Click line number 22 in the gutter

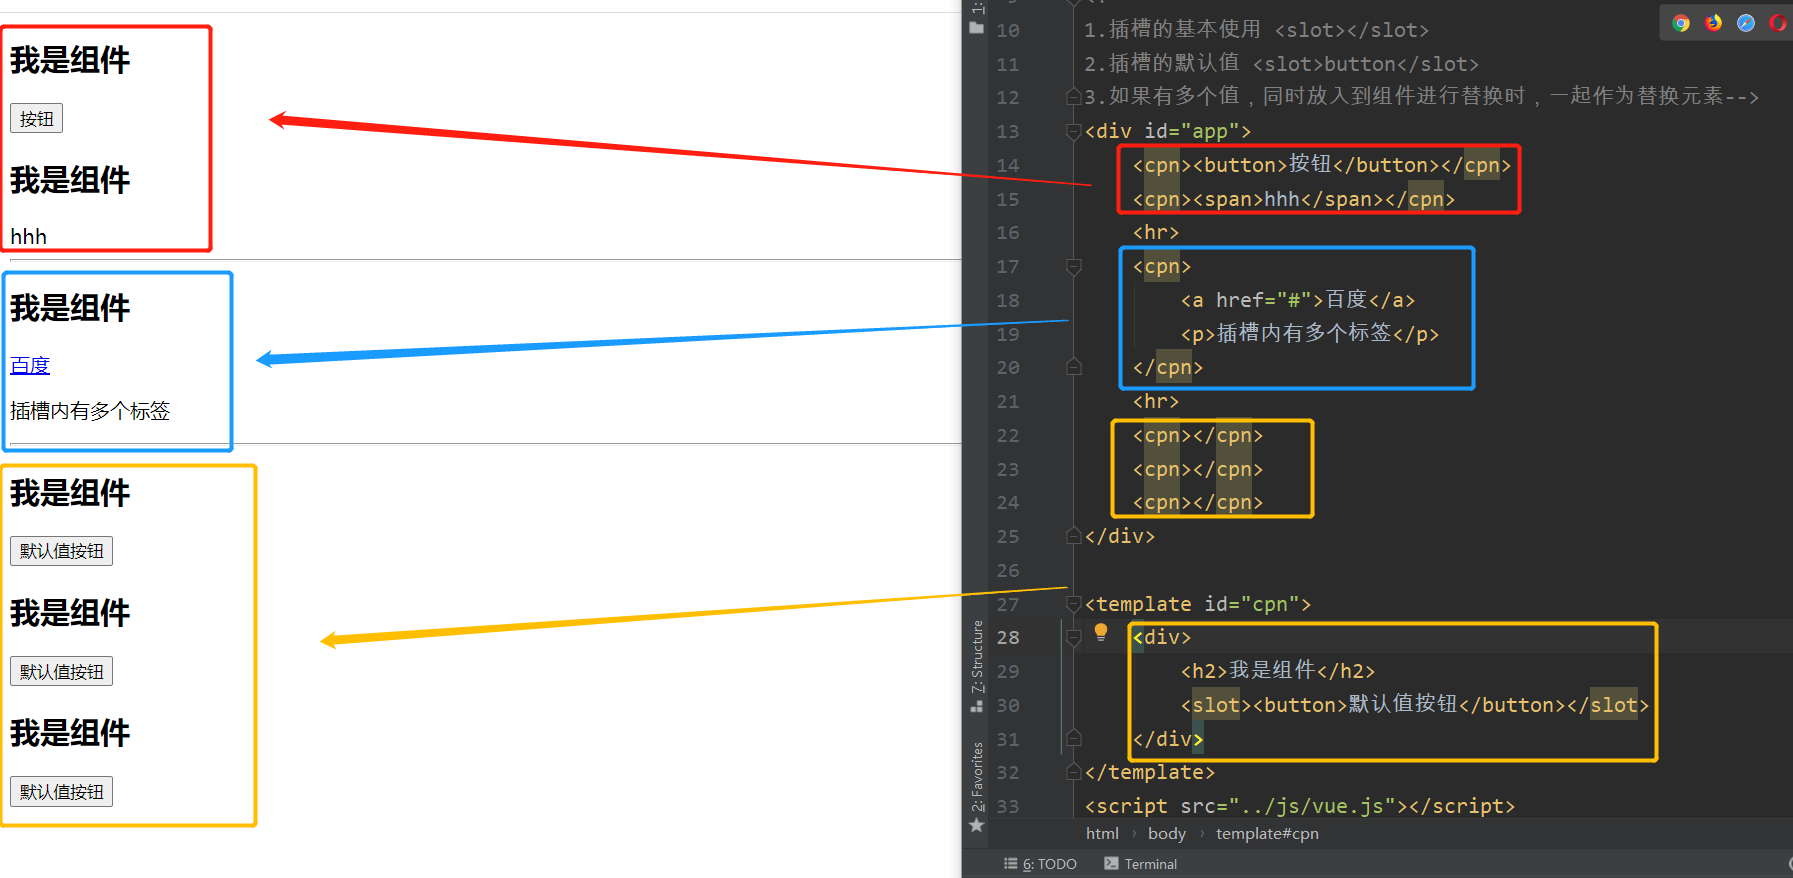(1007, 435)
